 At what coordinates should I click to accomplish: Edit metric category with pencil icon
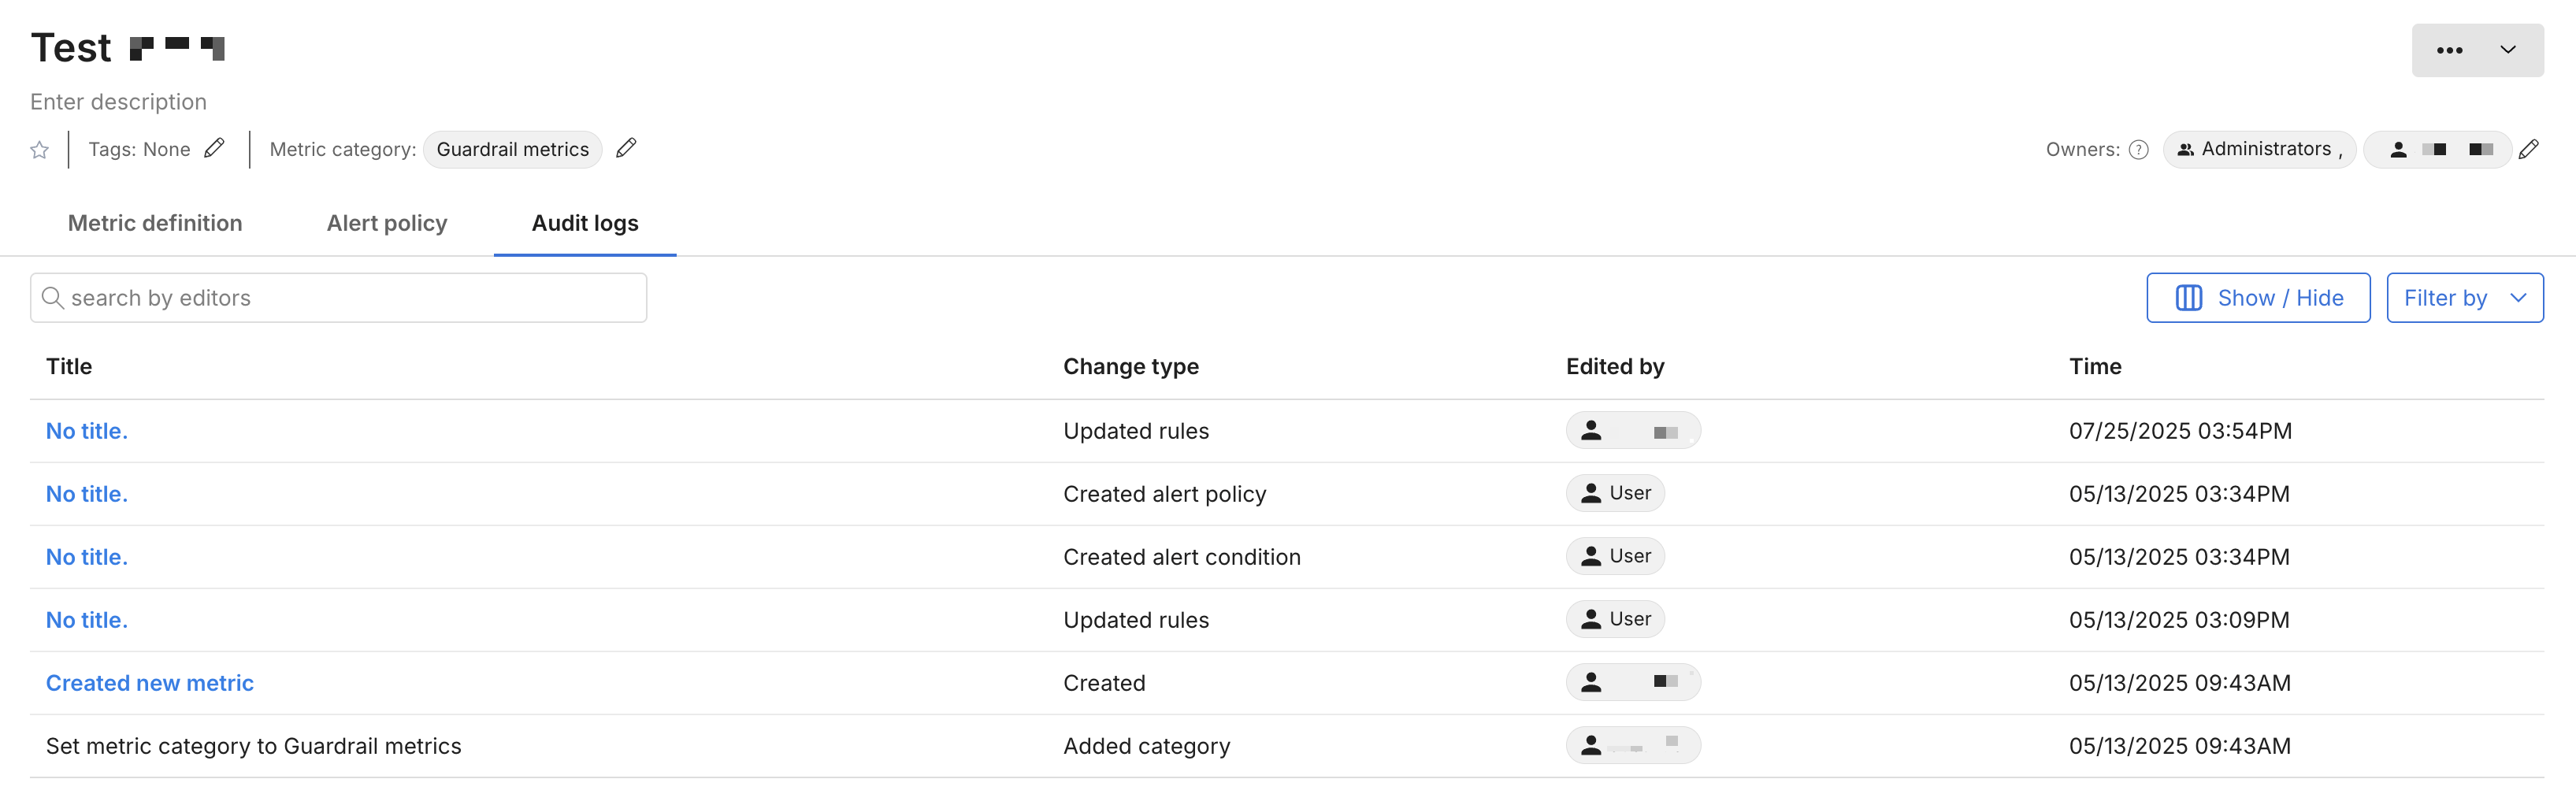[x=626, y=149]
